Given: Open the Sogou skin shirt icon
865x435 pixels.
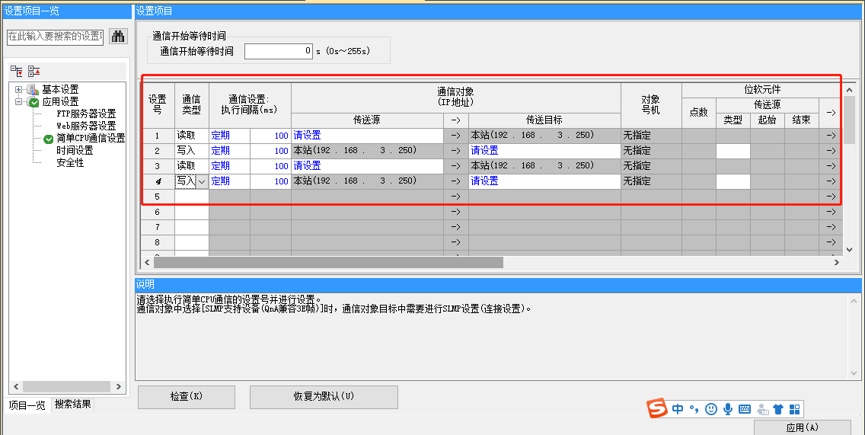Looking at the screenshot, I should tap(778, 409).
